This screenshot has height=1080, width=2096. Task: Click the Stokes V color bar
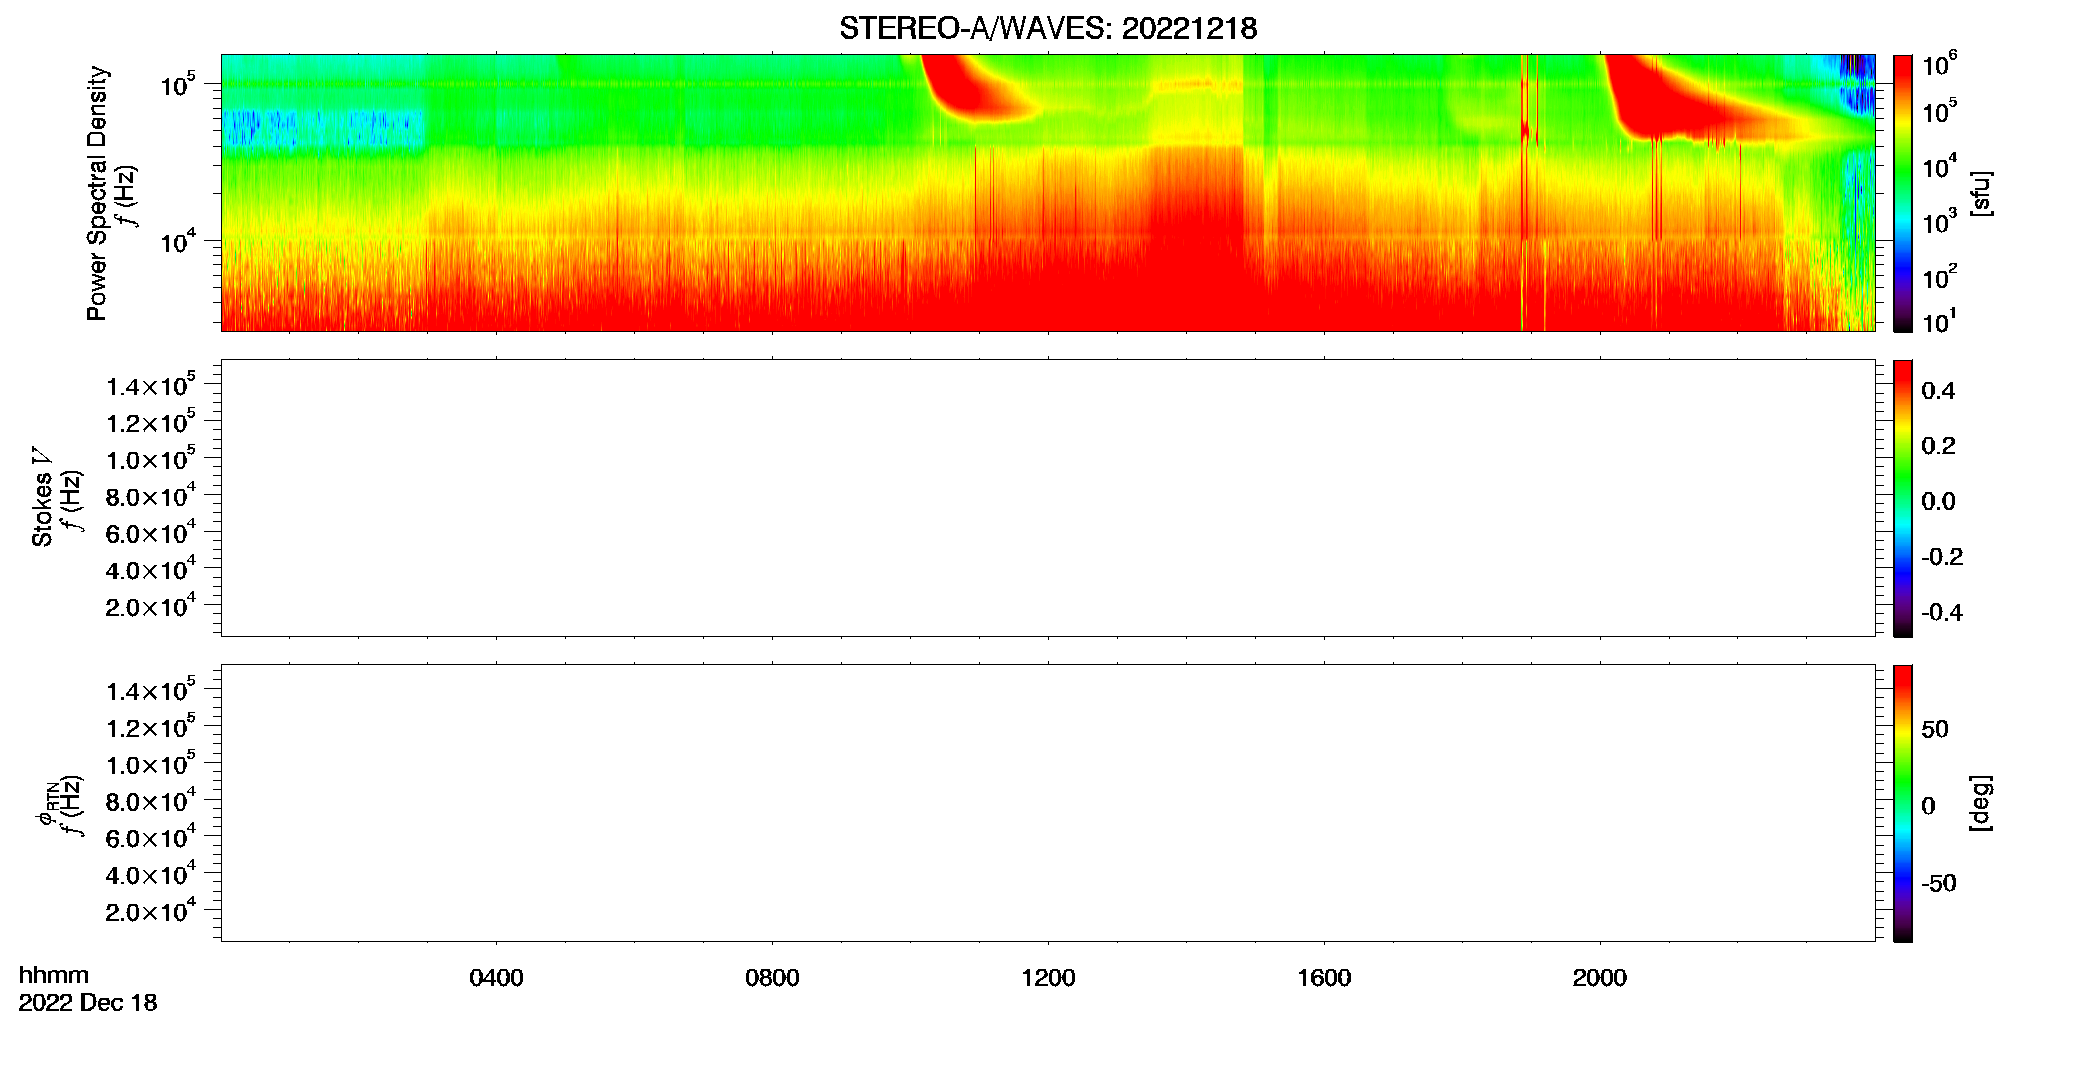click(x=1903, y=498)
